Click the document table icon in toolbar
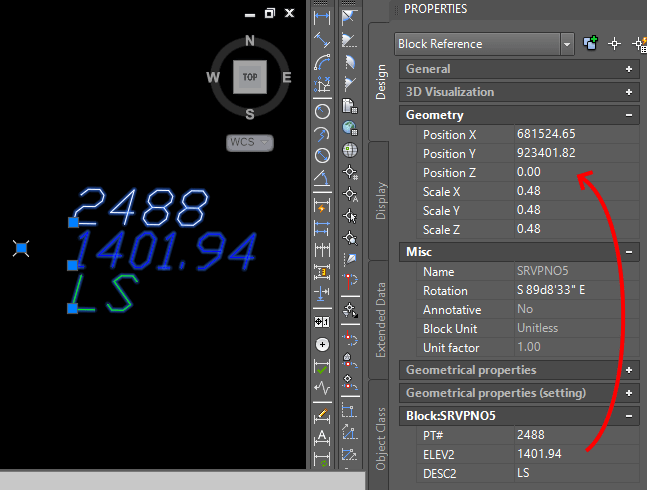647x490 pixels. (350, 106)
